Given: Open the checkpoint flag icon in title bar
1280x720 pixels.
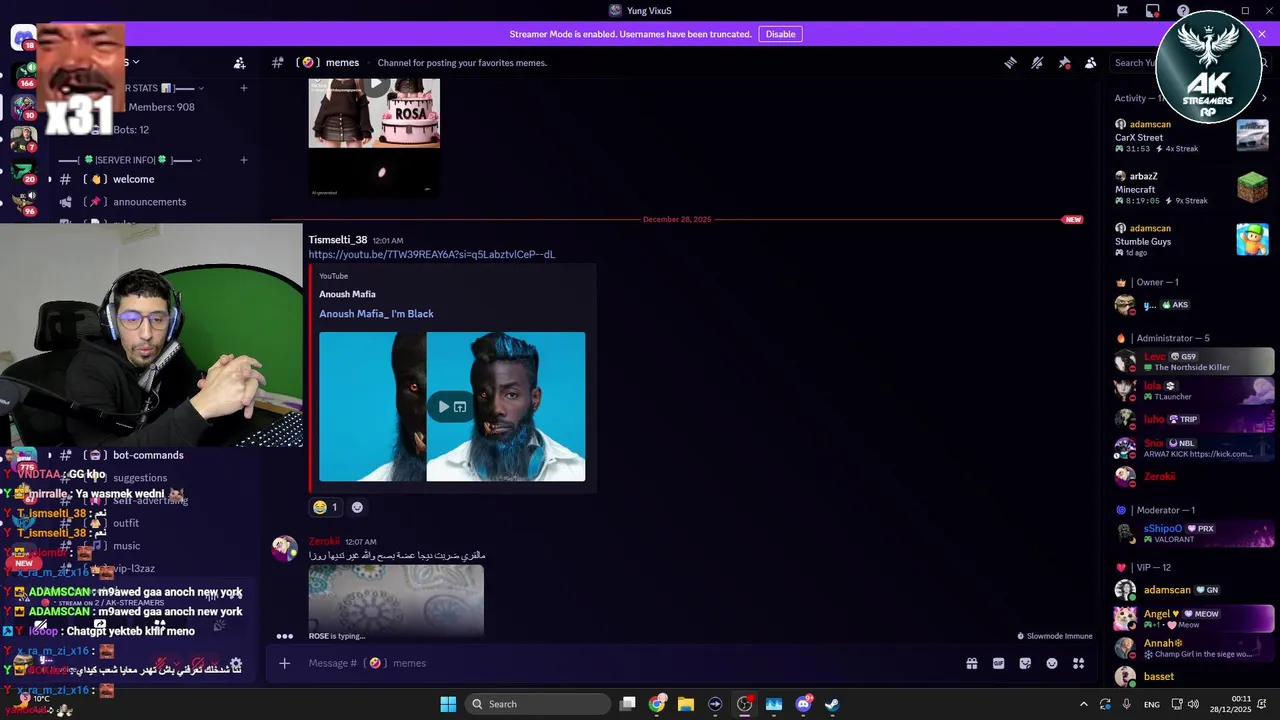Looking at the screenshot, I should tap(1123, 11).
